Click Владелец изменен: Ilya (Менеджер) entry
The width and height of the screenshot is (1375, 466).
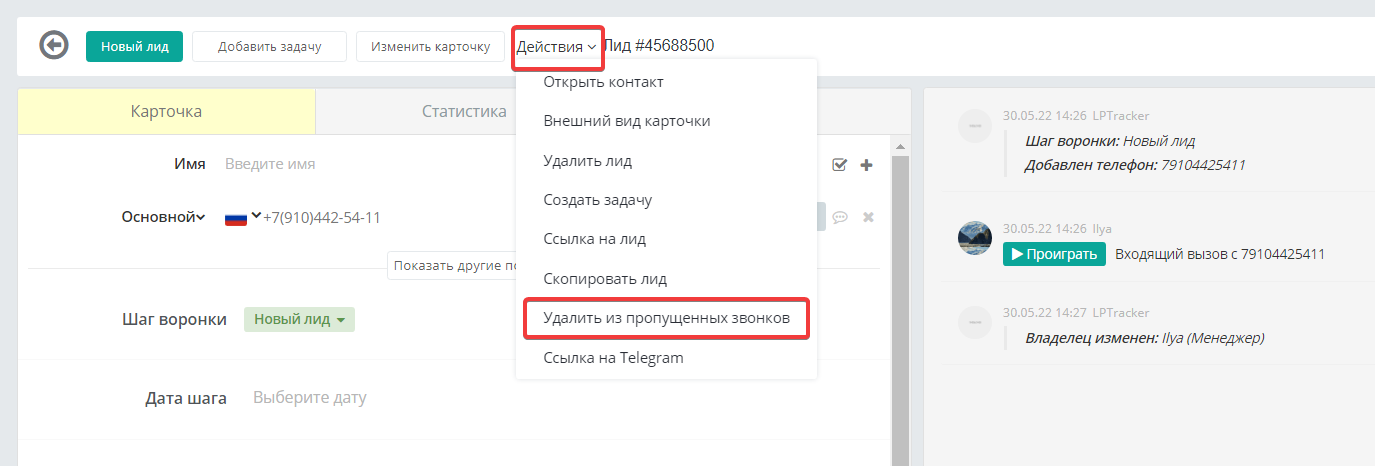1145,338
